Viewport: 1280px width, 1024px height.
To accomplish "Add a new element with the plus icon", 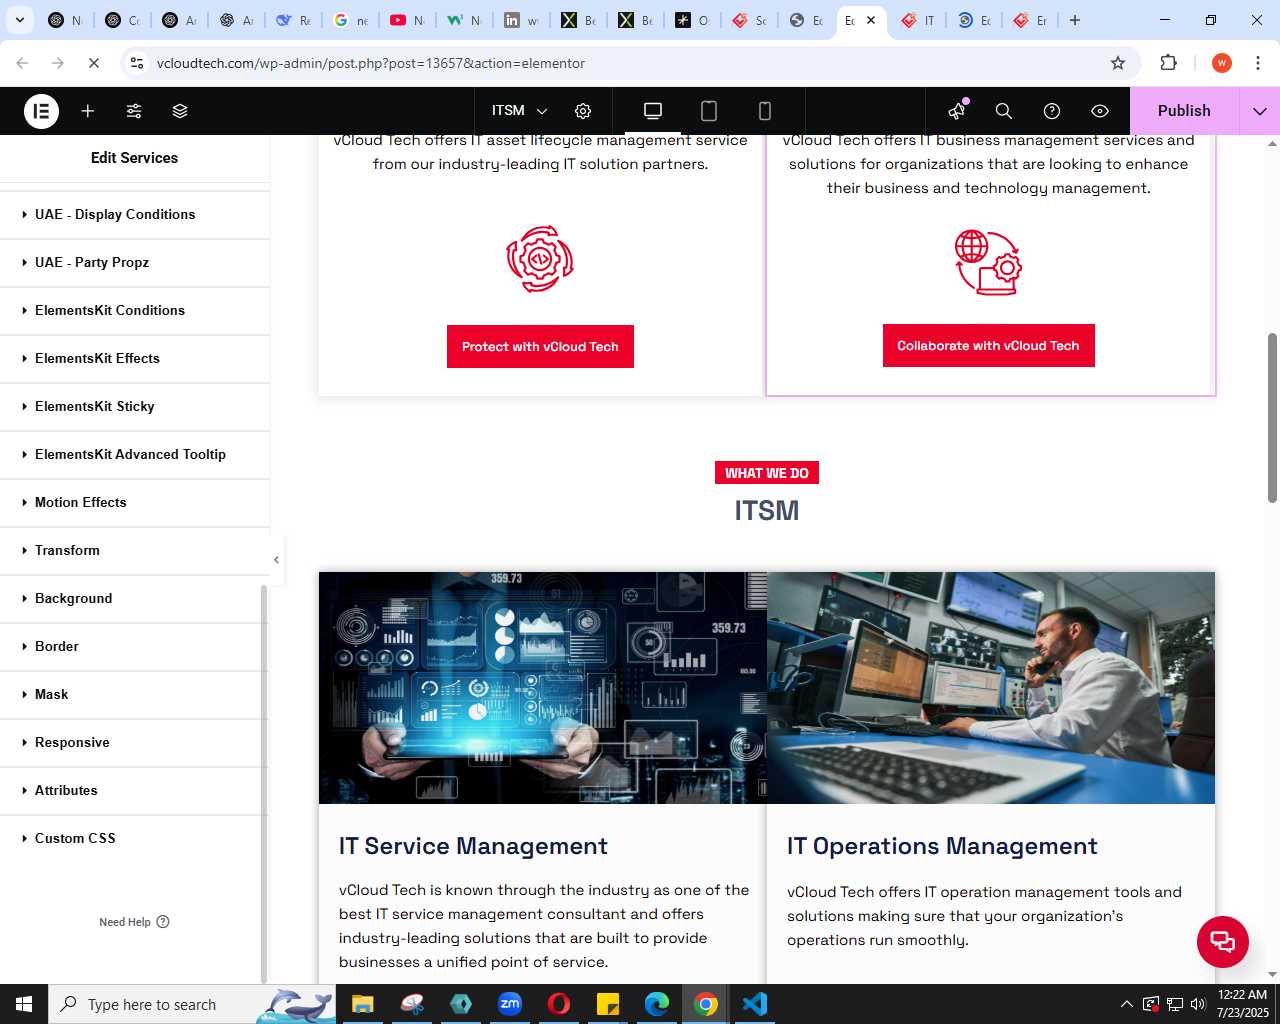I will coord(88,111).
